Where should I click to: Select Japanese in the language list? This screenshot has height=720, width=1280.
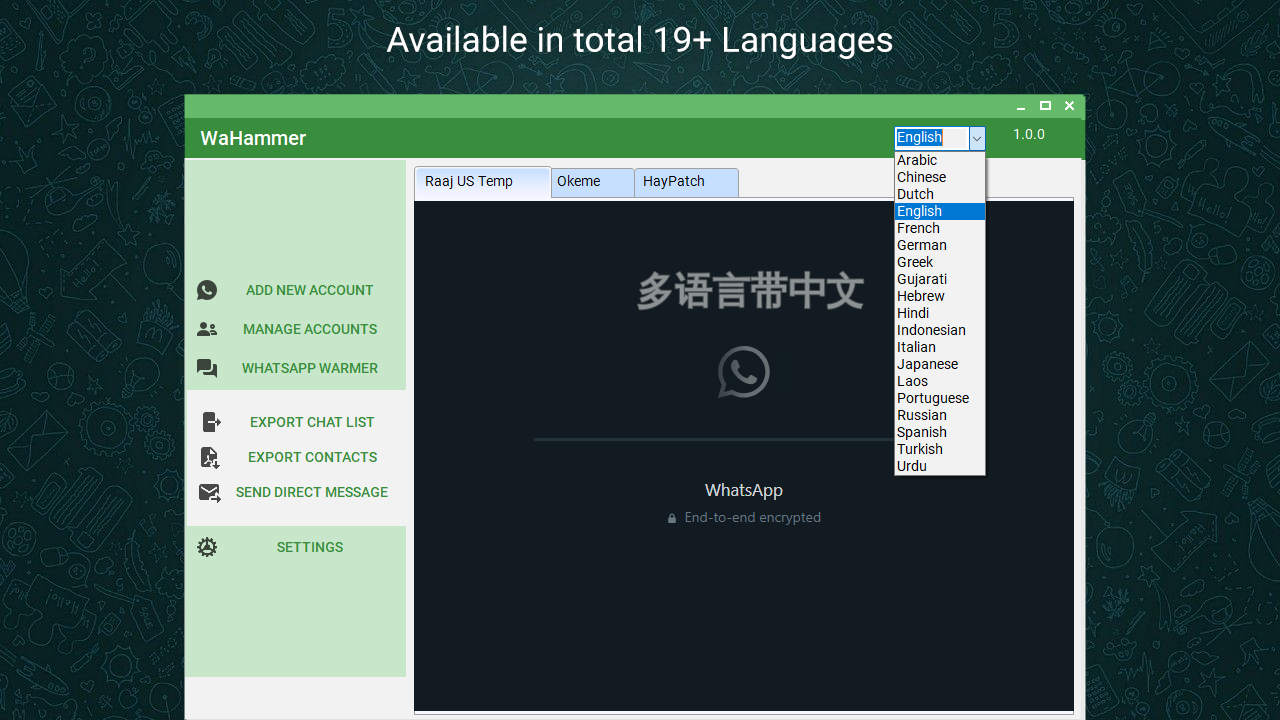(x=940, y=364)
